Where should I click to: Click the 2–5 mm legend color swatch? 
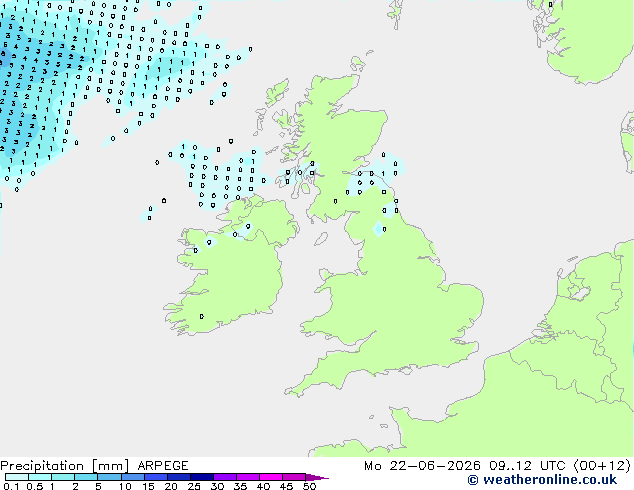click(x=86, y=477)
